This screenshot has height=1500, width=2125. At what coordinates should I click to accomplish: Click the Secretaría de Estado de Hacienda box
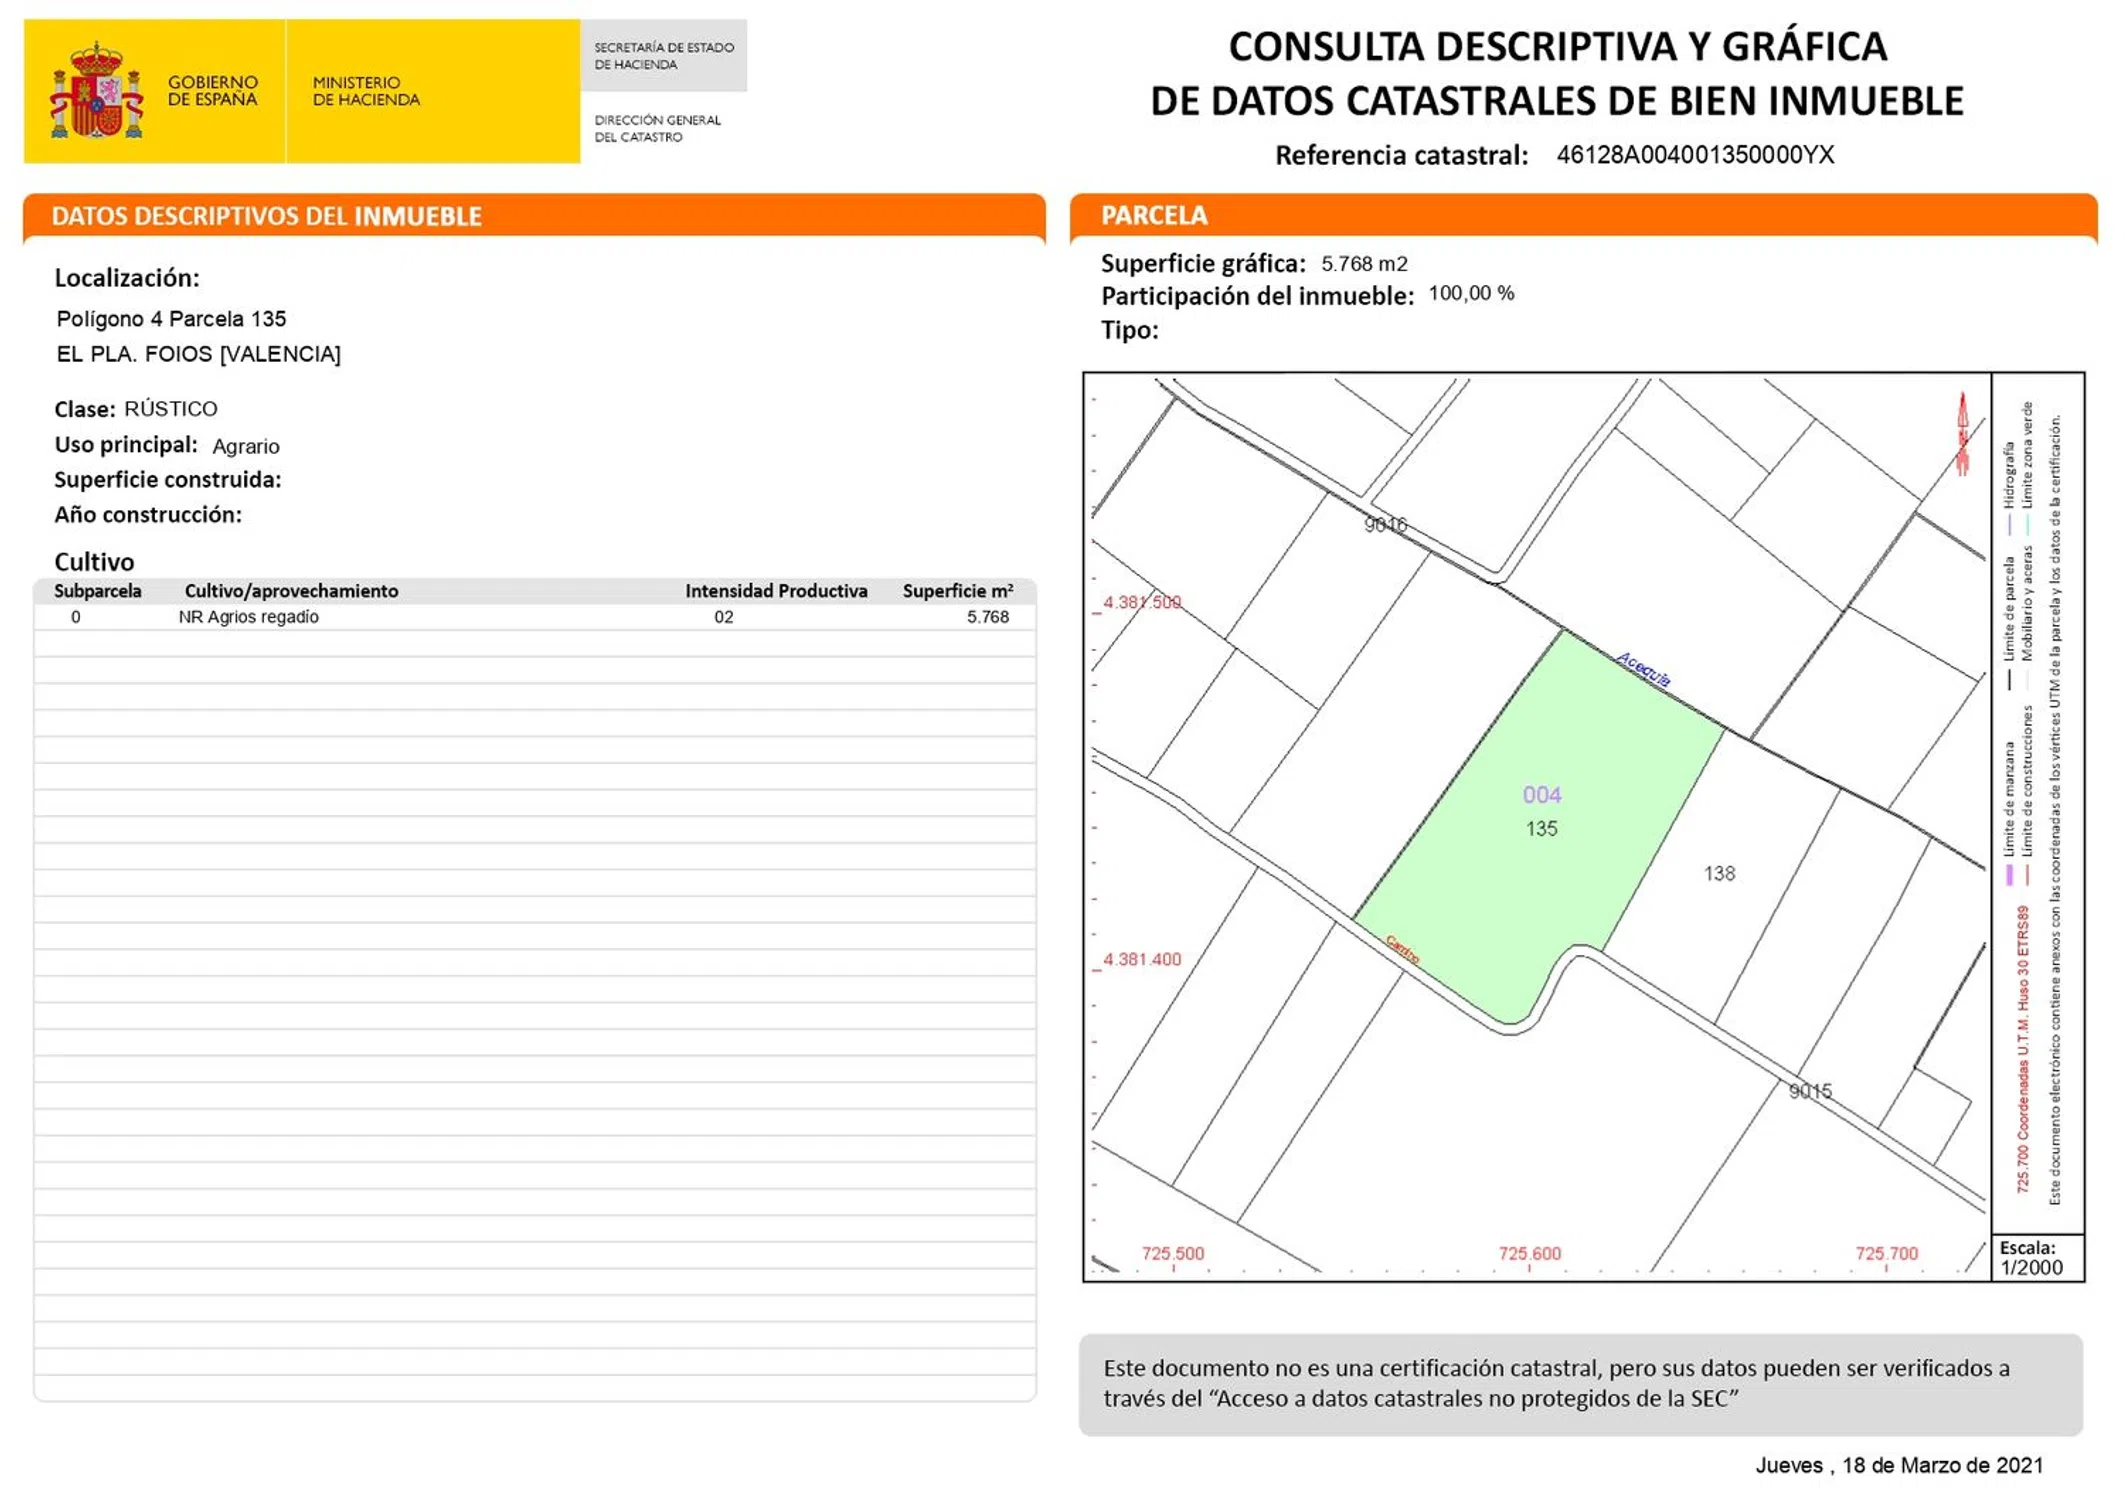(664, 56)
